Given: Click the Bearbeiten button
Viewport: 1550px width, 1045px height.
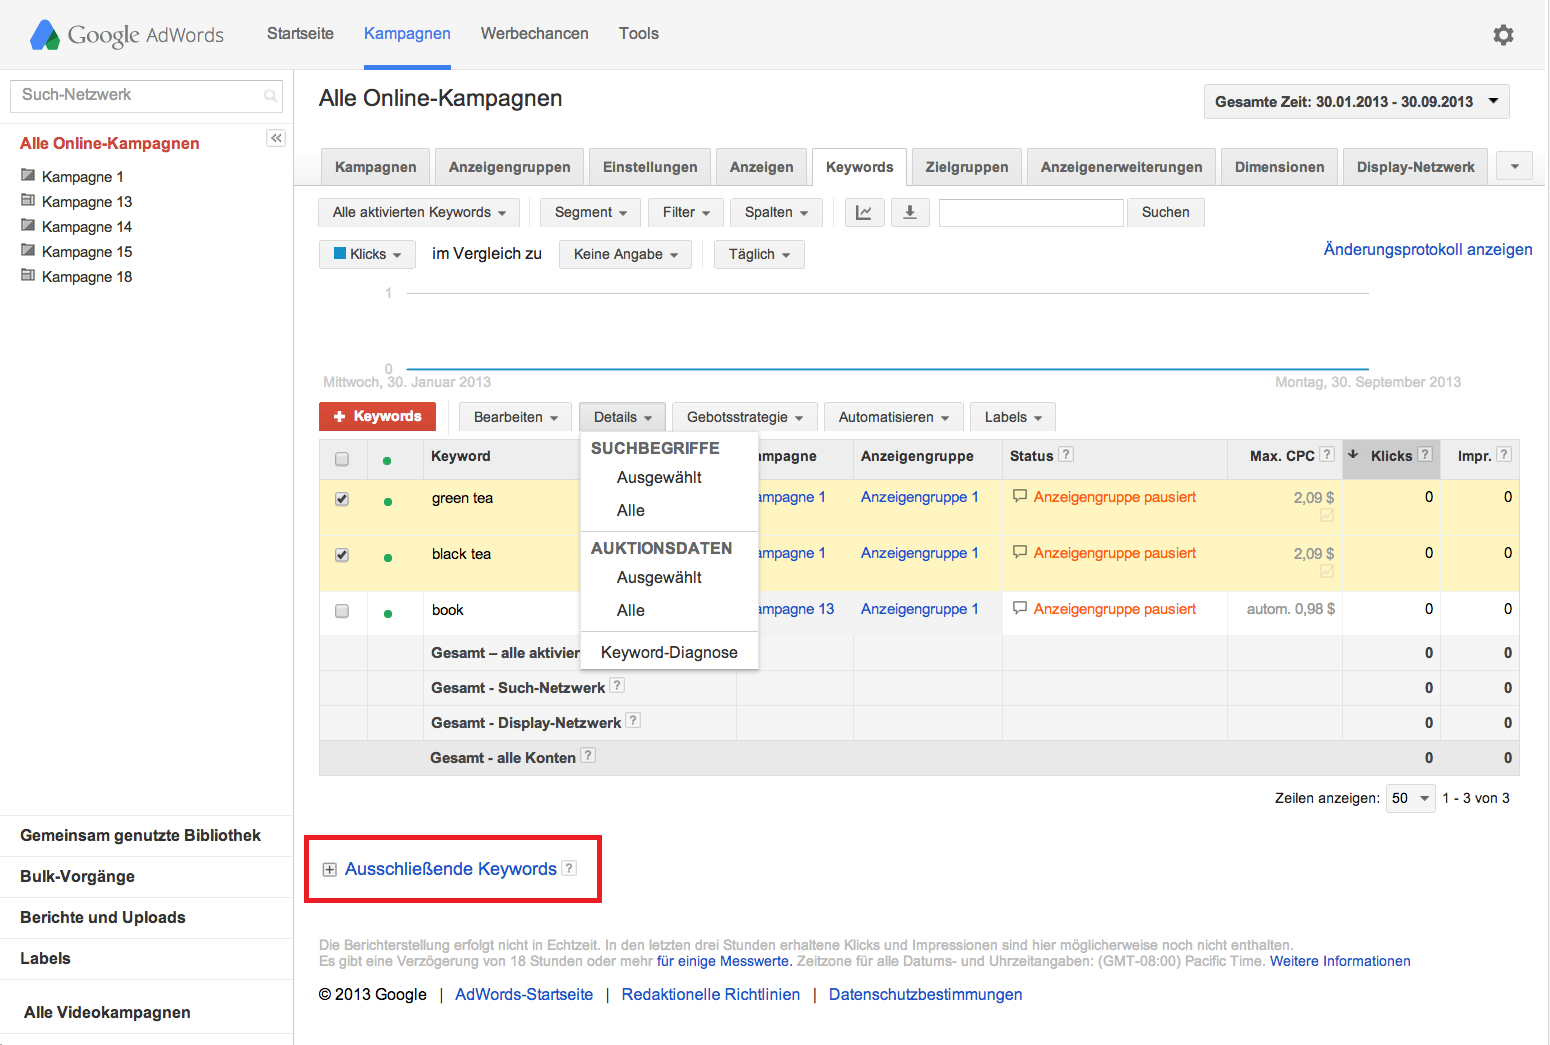Looking at the screenshot, I should coord(516,417).
